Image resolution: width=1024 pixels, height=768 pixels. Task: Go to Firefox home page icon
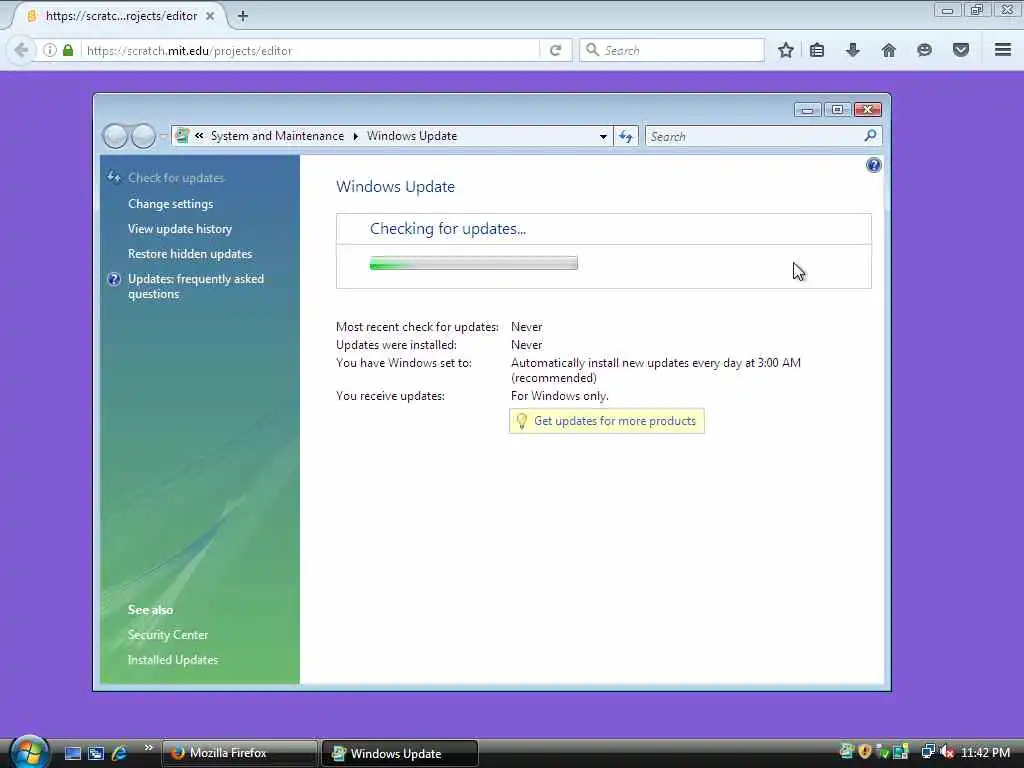[888, 50]
